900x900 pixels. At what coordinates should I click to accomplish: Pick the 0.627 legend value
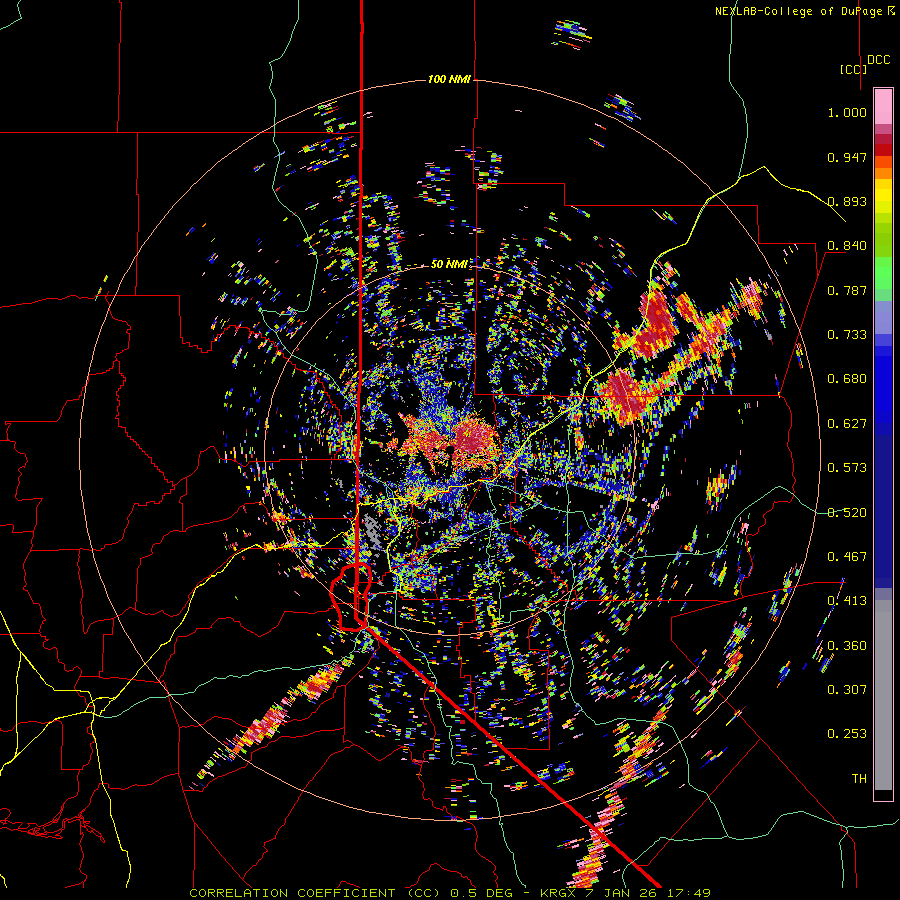coord(847,424)
